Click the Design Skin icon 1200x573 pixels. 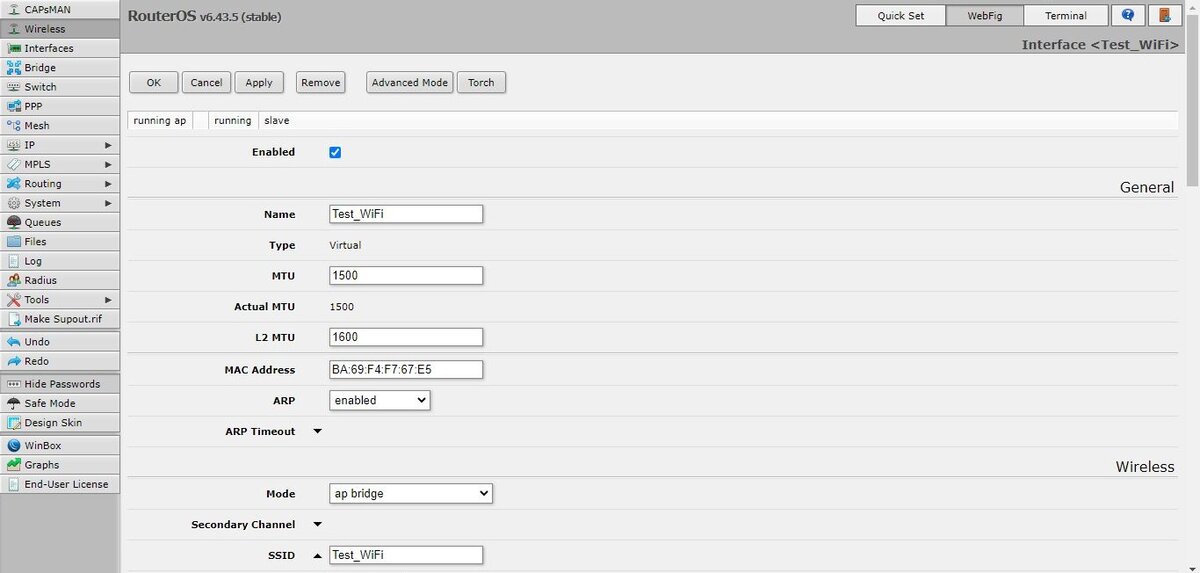click(14, 423)
